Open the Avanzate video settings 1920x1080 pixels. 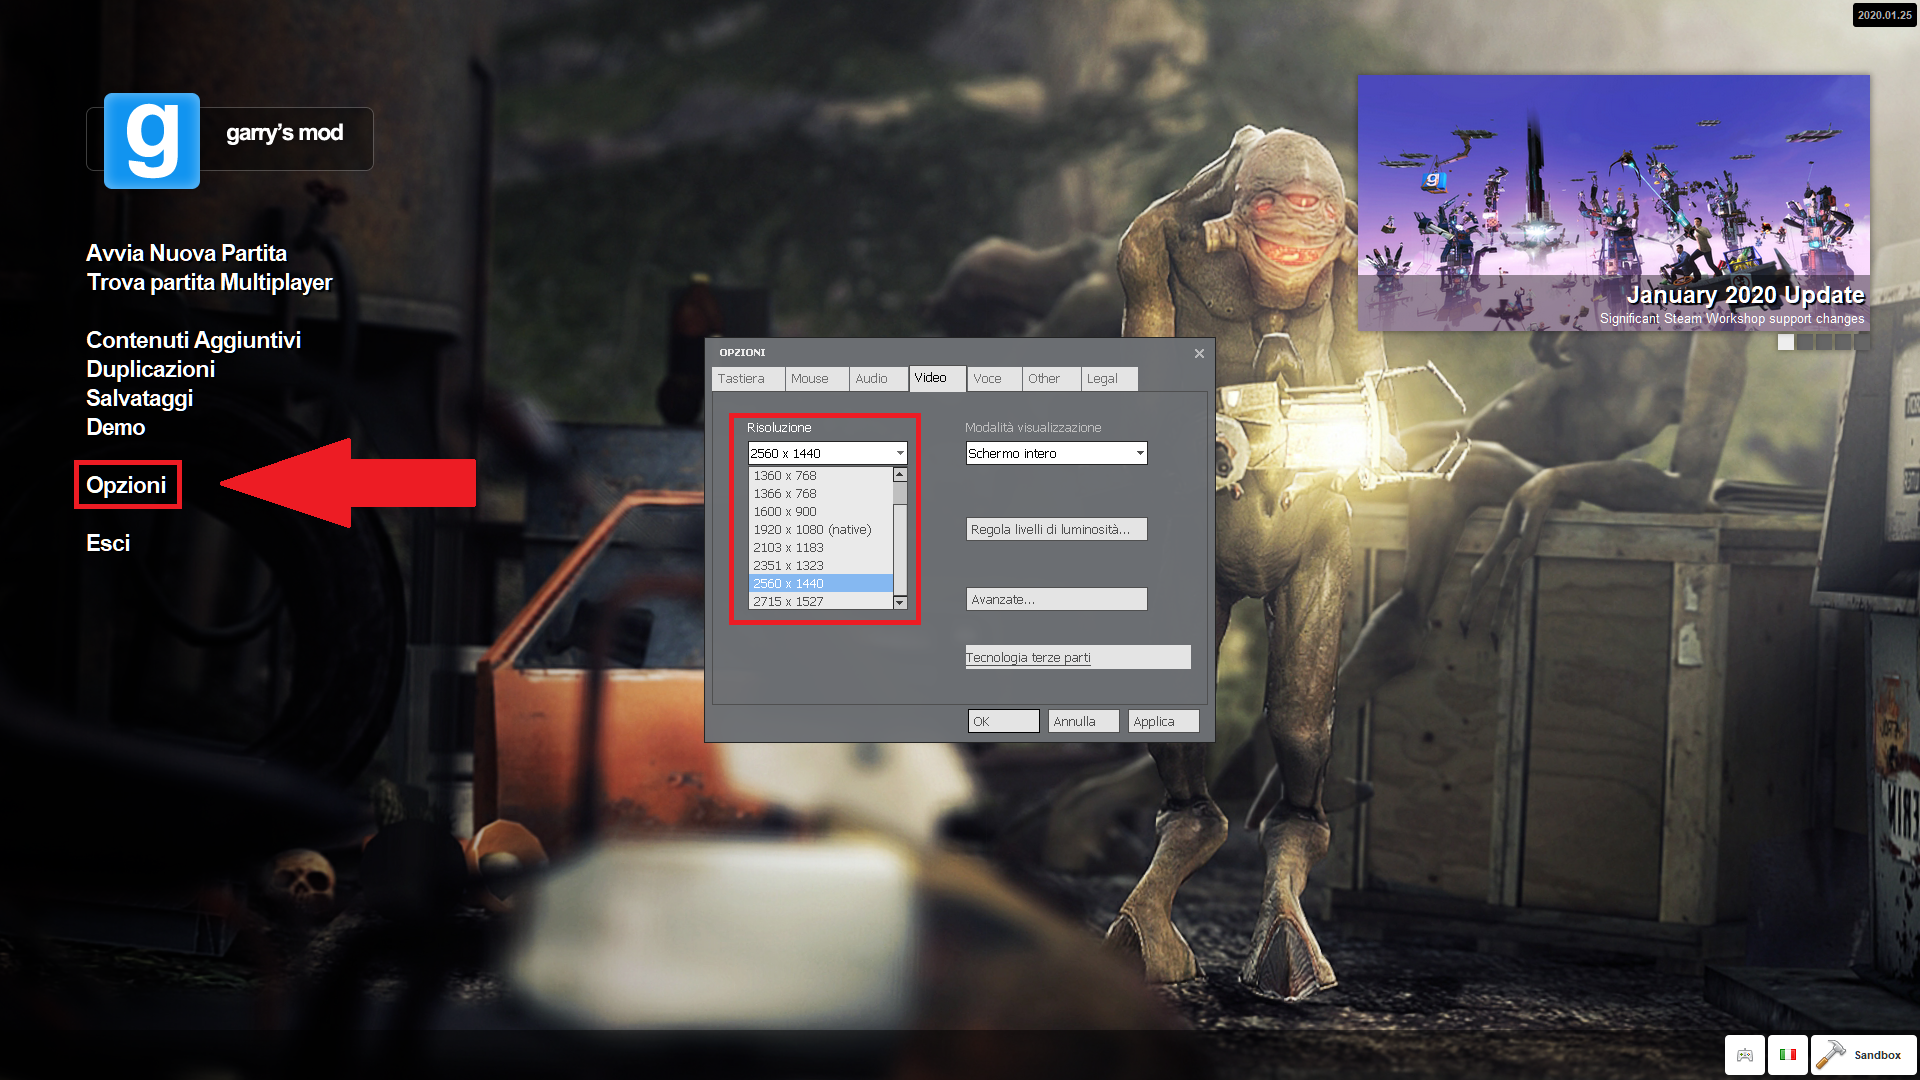[1056, 599]
